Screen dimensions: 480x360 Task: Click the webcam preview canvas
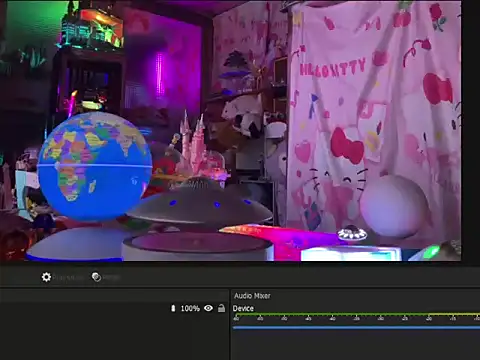point(230,130)
